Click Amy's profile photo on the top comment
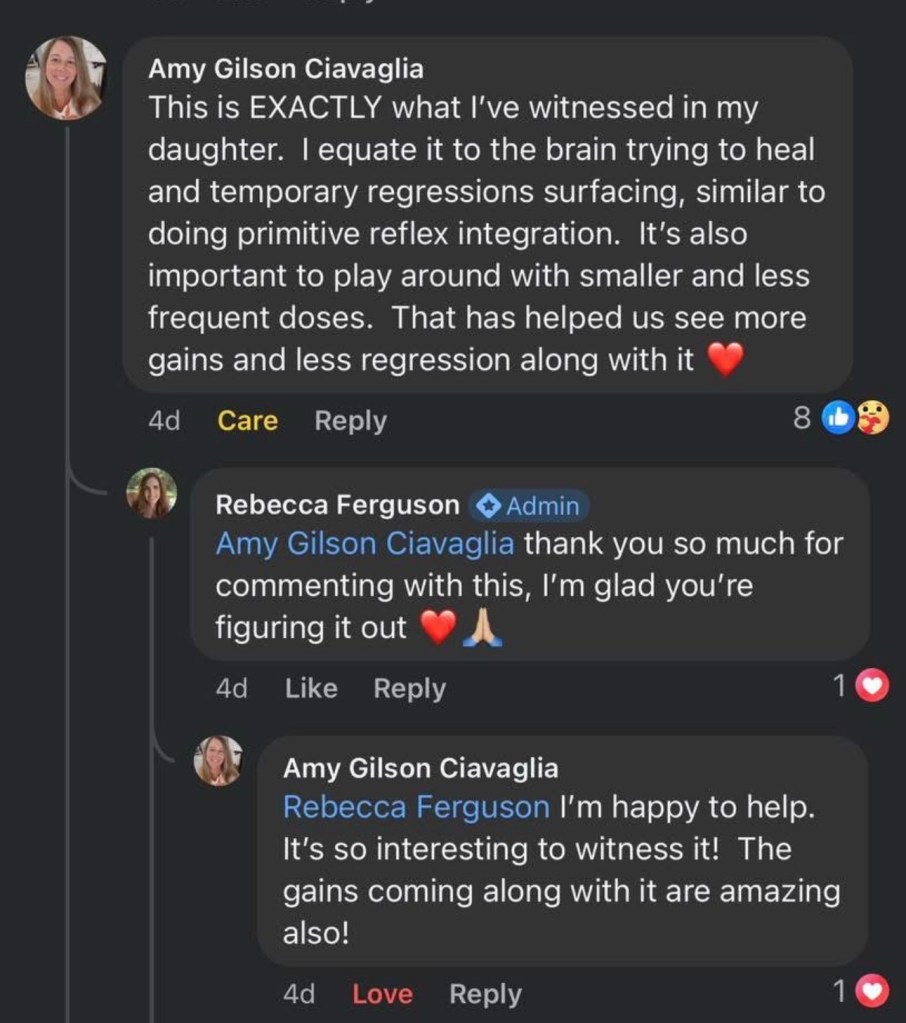The image size is (906, 1023). 66,78
